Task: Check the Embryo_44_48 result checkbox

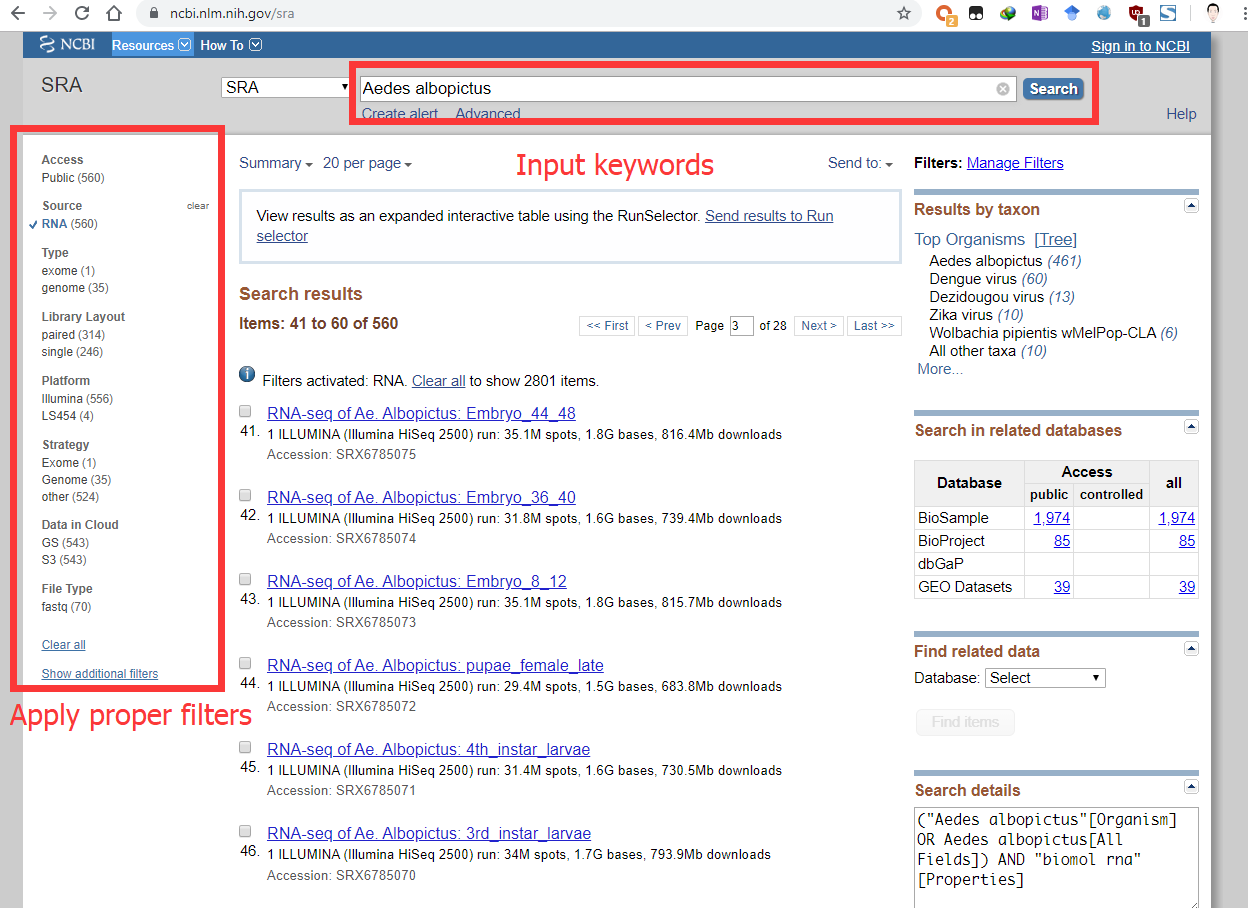Action: click(x=245, y=411)
